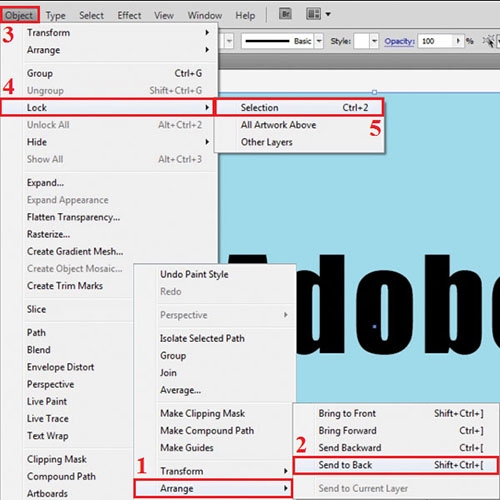Choose Isolate Selected Path
The height and width of the screenshot is (500, 500).
pos(215,338)
